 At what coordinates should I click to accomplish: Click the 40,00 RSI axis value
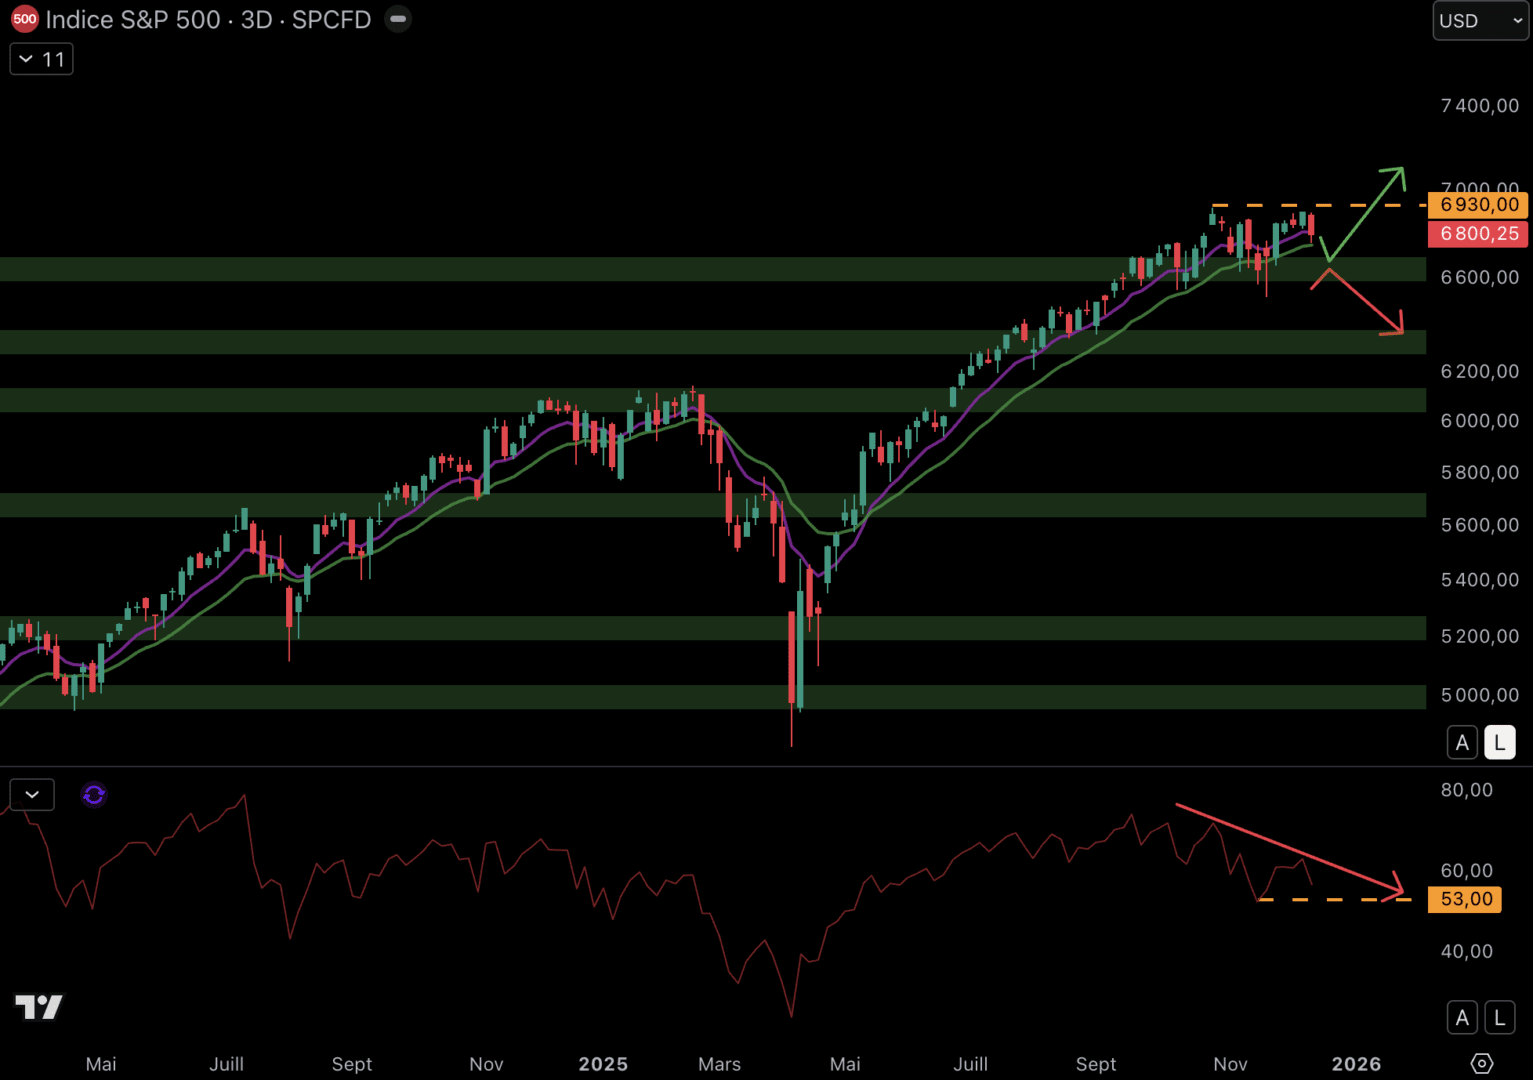coord(1466,951)
